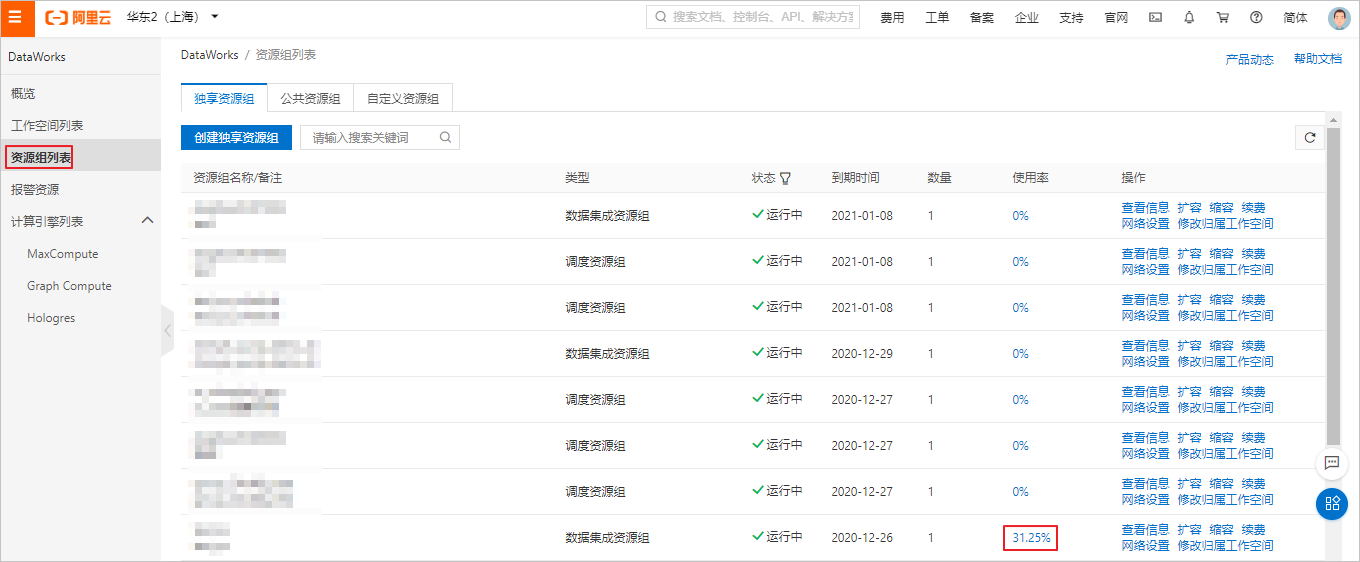The image size is (1360, 562).
Task: Click the help question mark icon
Action: coord(1256,18)
